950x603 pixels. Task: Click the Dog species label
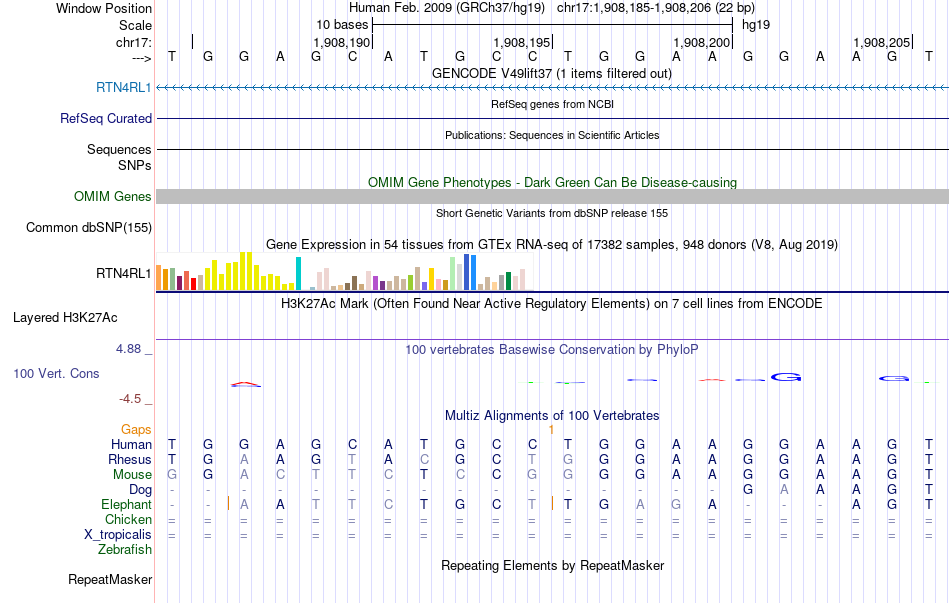pos(141,489)
